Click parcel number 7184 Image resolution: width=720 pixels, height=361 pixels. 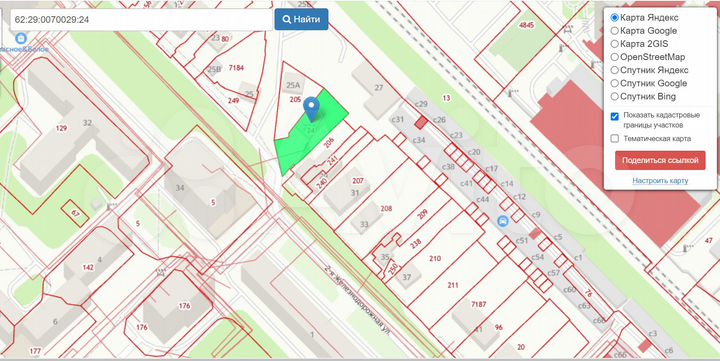coord(236,68)
